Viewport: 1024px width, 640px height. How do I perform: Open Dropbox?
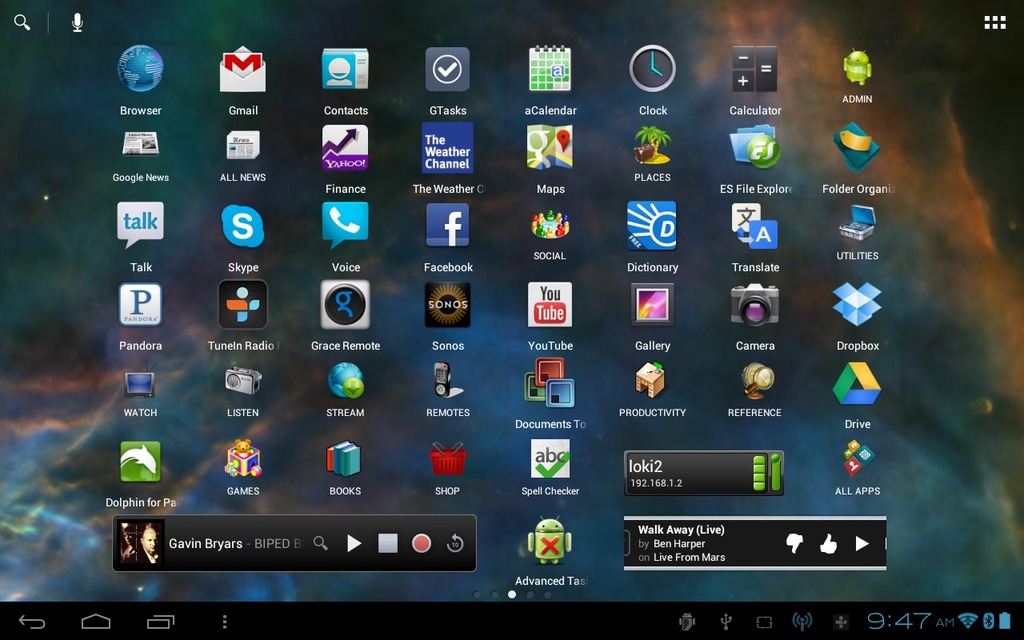coord(857,304)
